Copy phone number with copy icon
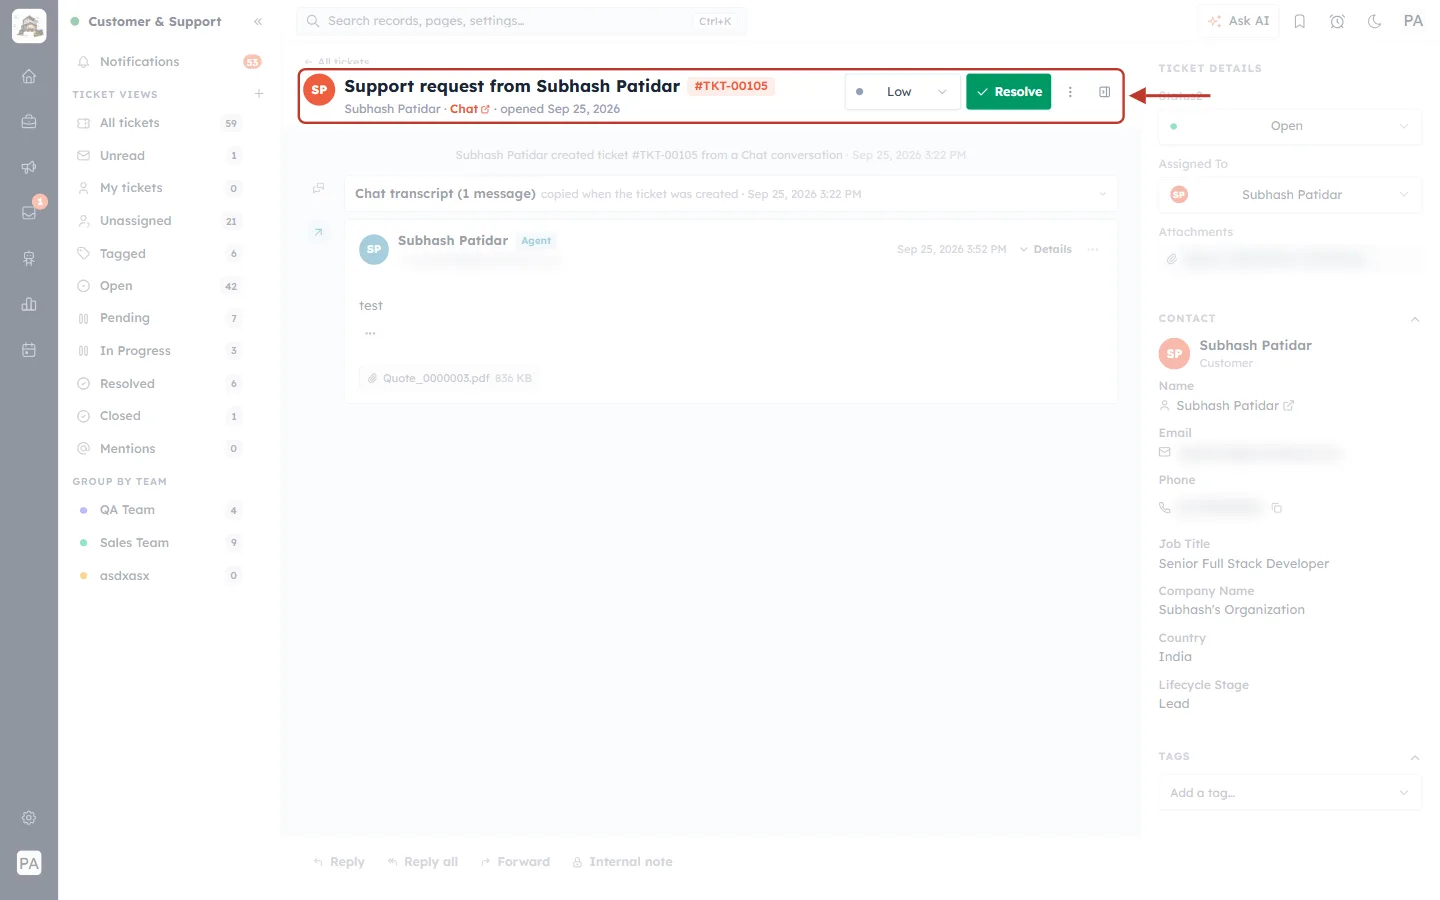The image size is (1440, 900). 1277,508
